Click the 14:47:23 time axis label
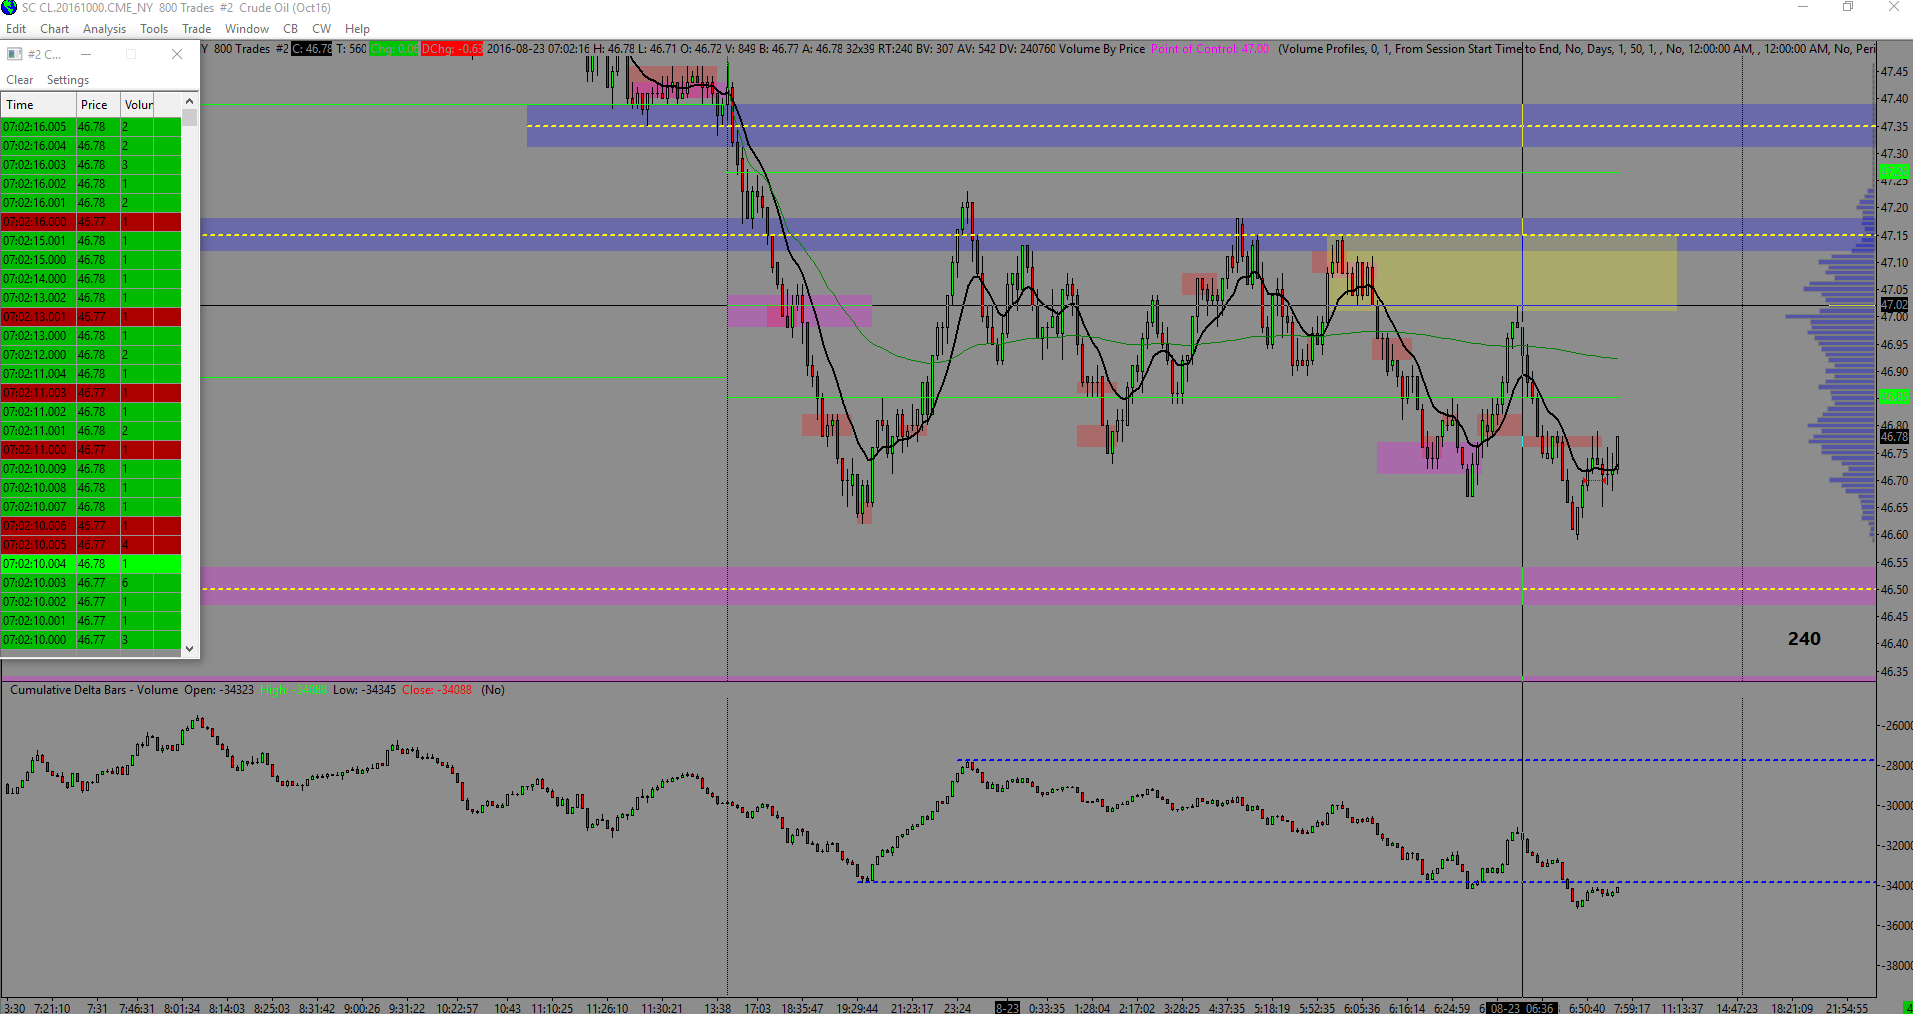Image resolution: width=1913 pixels, height=1014 pixels. pyautogui.click(x=1737, y=1008)
